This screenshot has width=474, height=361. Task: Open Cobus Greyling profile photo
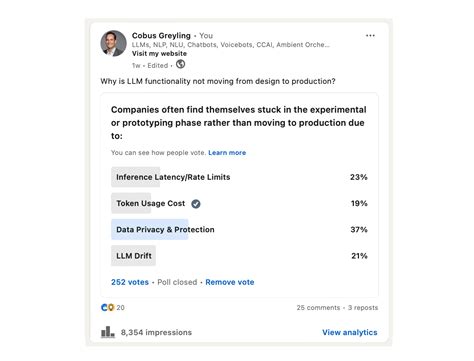114,43
